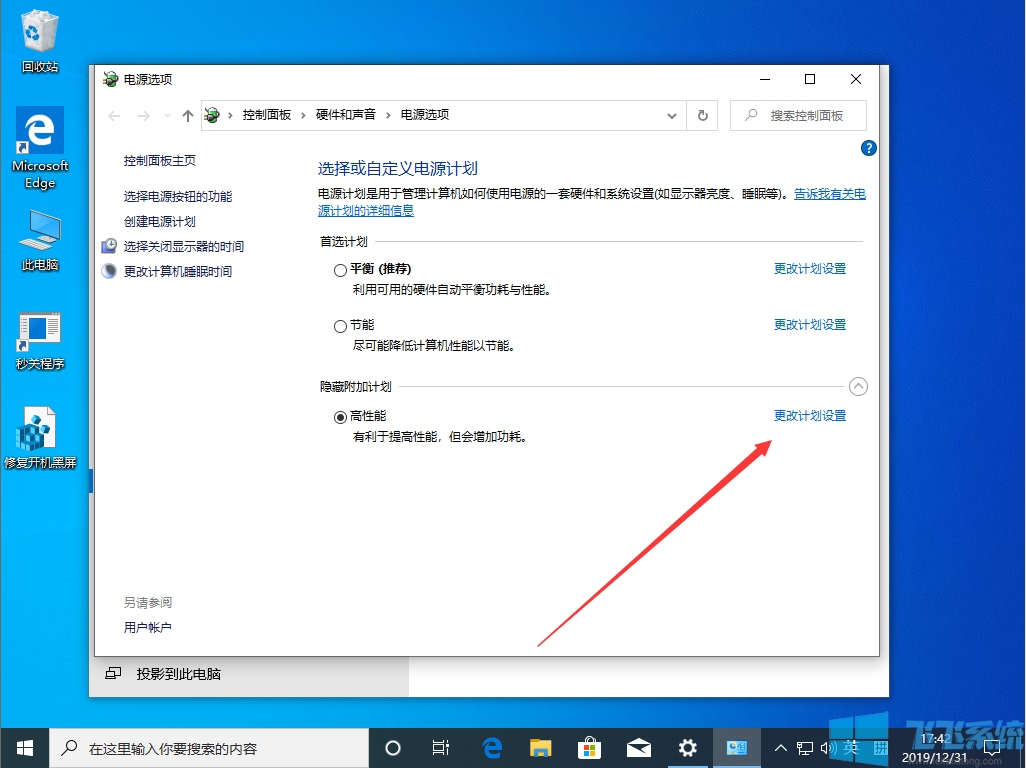Open the address bar dropdown arrow

[672, 115]
